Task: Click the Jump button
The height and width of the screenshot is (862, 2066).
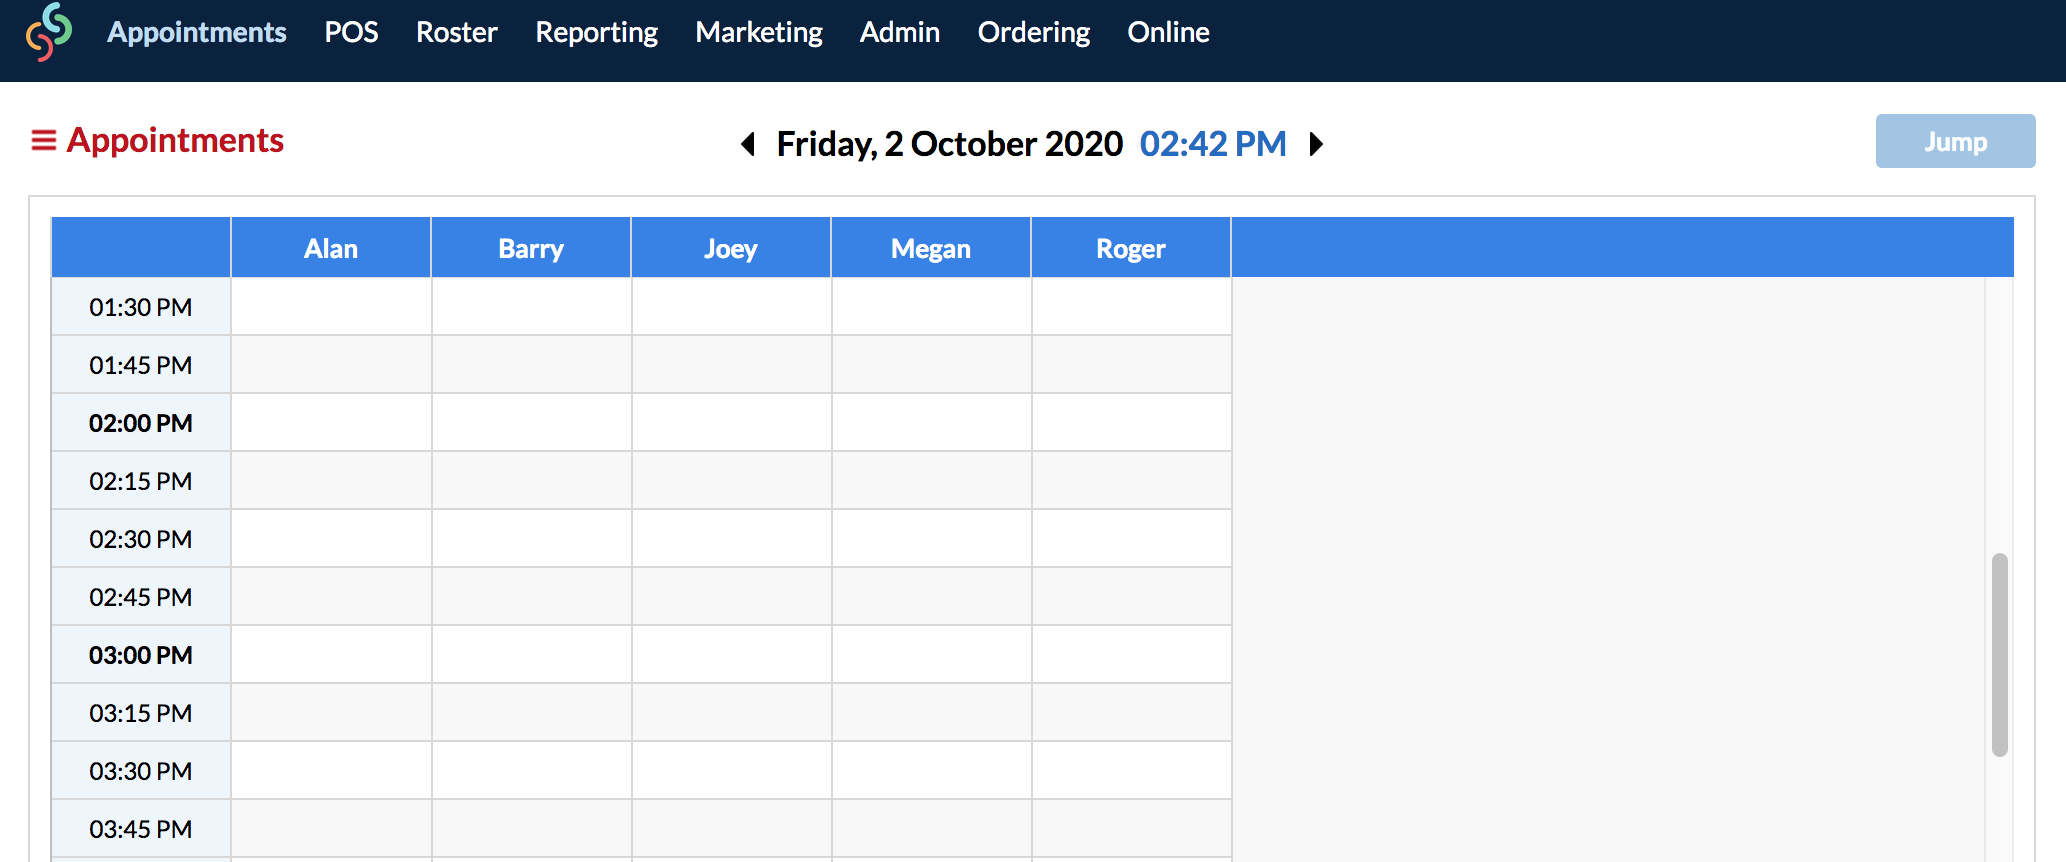Action: click(x=1955, y=141)
